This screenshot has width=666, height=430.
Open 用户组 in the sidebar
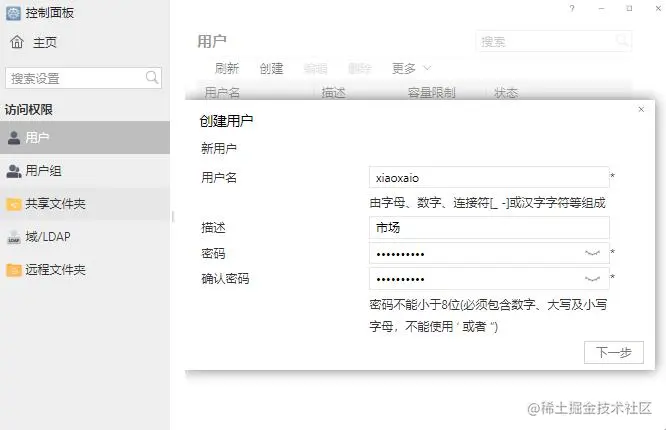(x=85, y=171)
